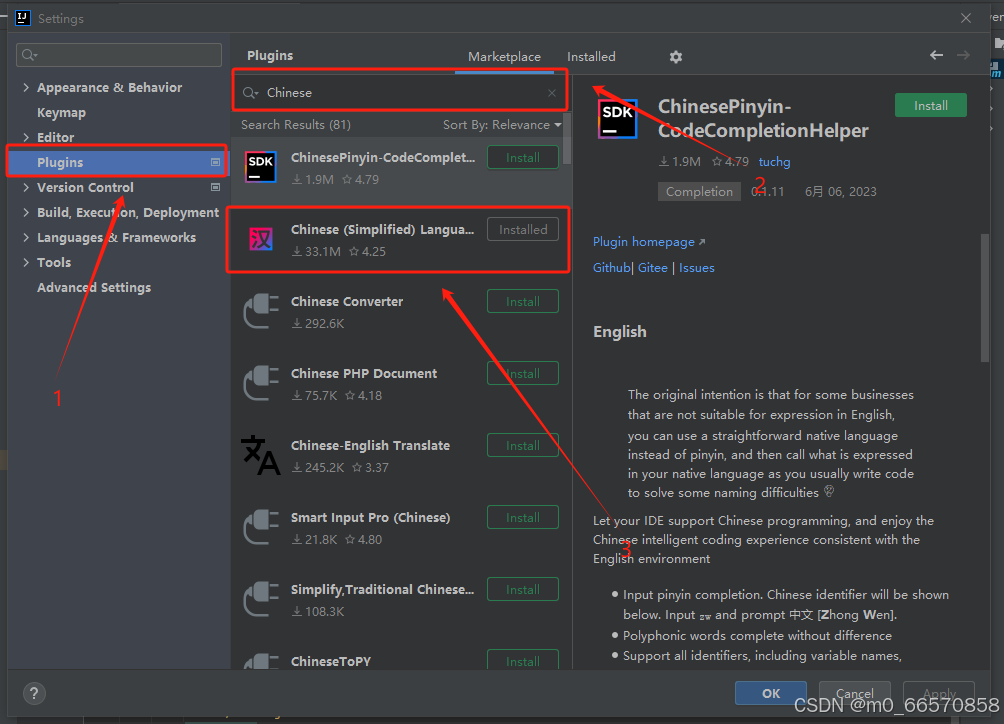Open the Plugin homepage link
The image size is (1004, 724).
pos(649,242)
